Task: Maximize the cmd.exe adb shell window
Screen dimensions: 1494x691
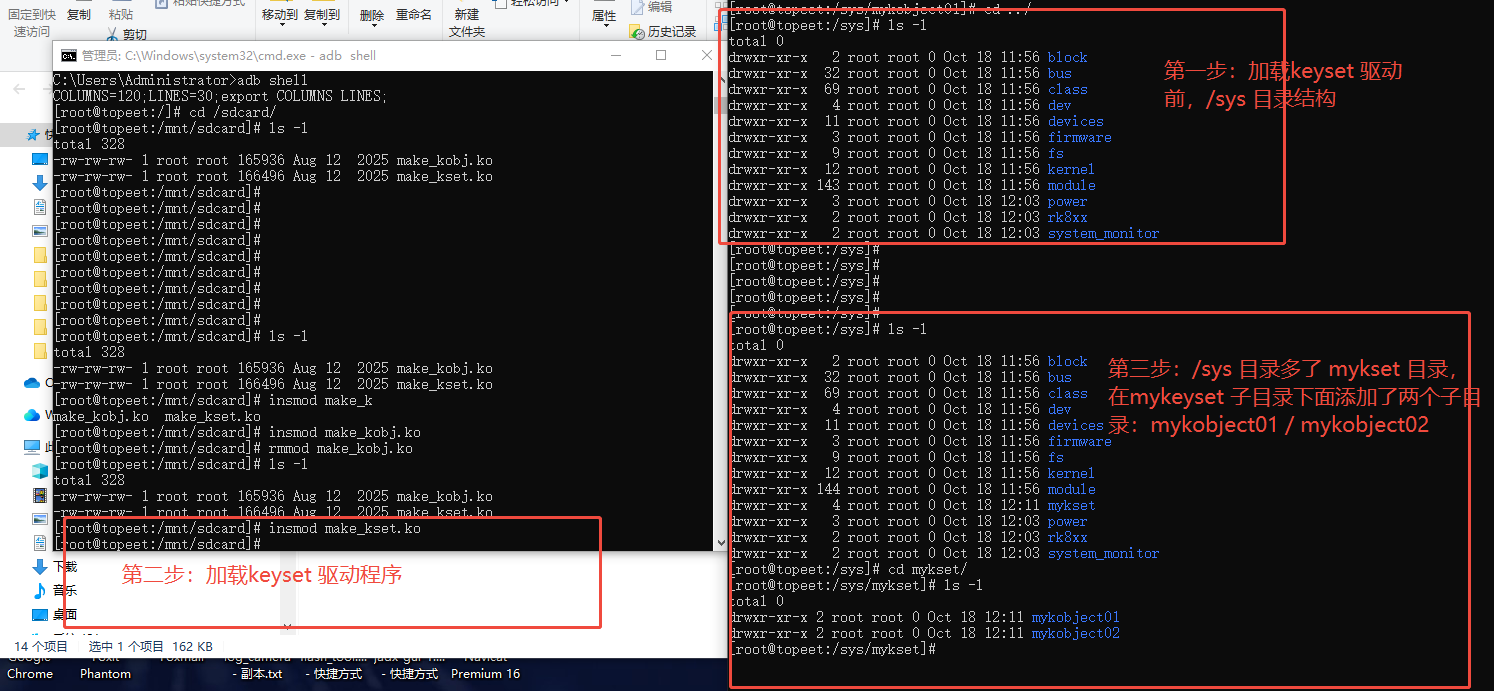Action: [661, 56]
